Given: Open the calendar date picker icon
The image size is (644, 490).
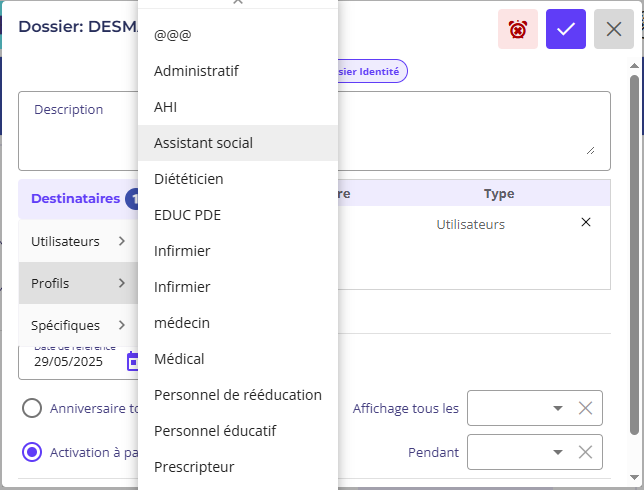Looking at the screenshot, I should tap(132, 361).
